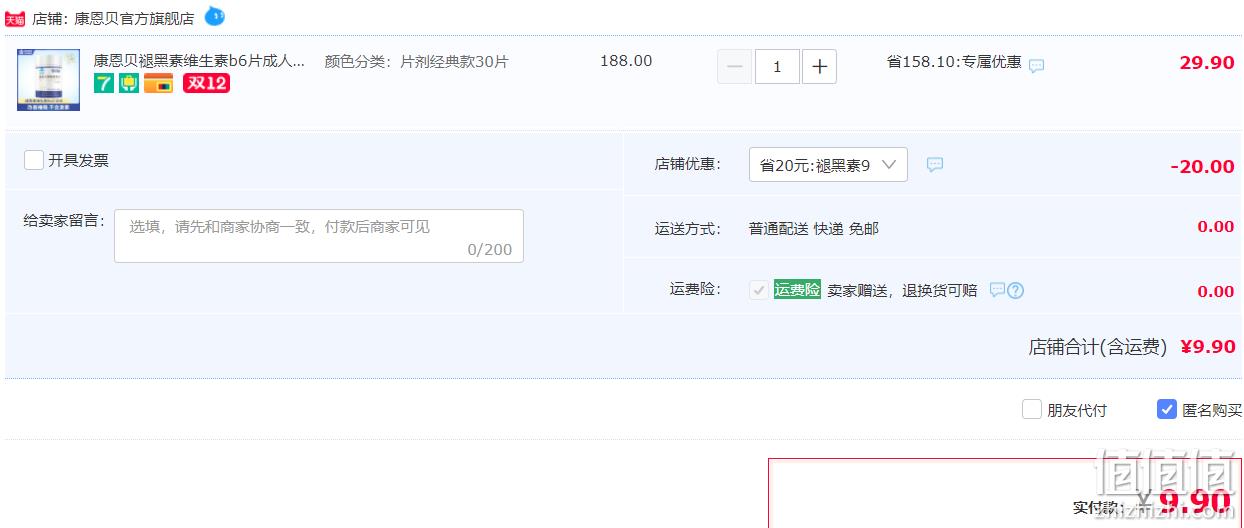Click the red 双12 promotion badge

pyautogui.click(x=206, y=83)
